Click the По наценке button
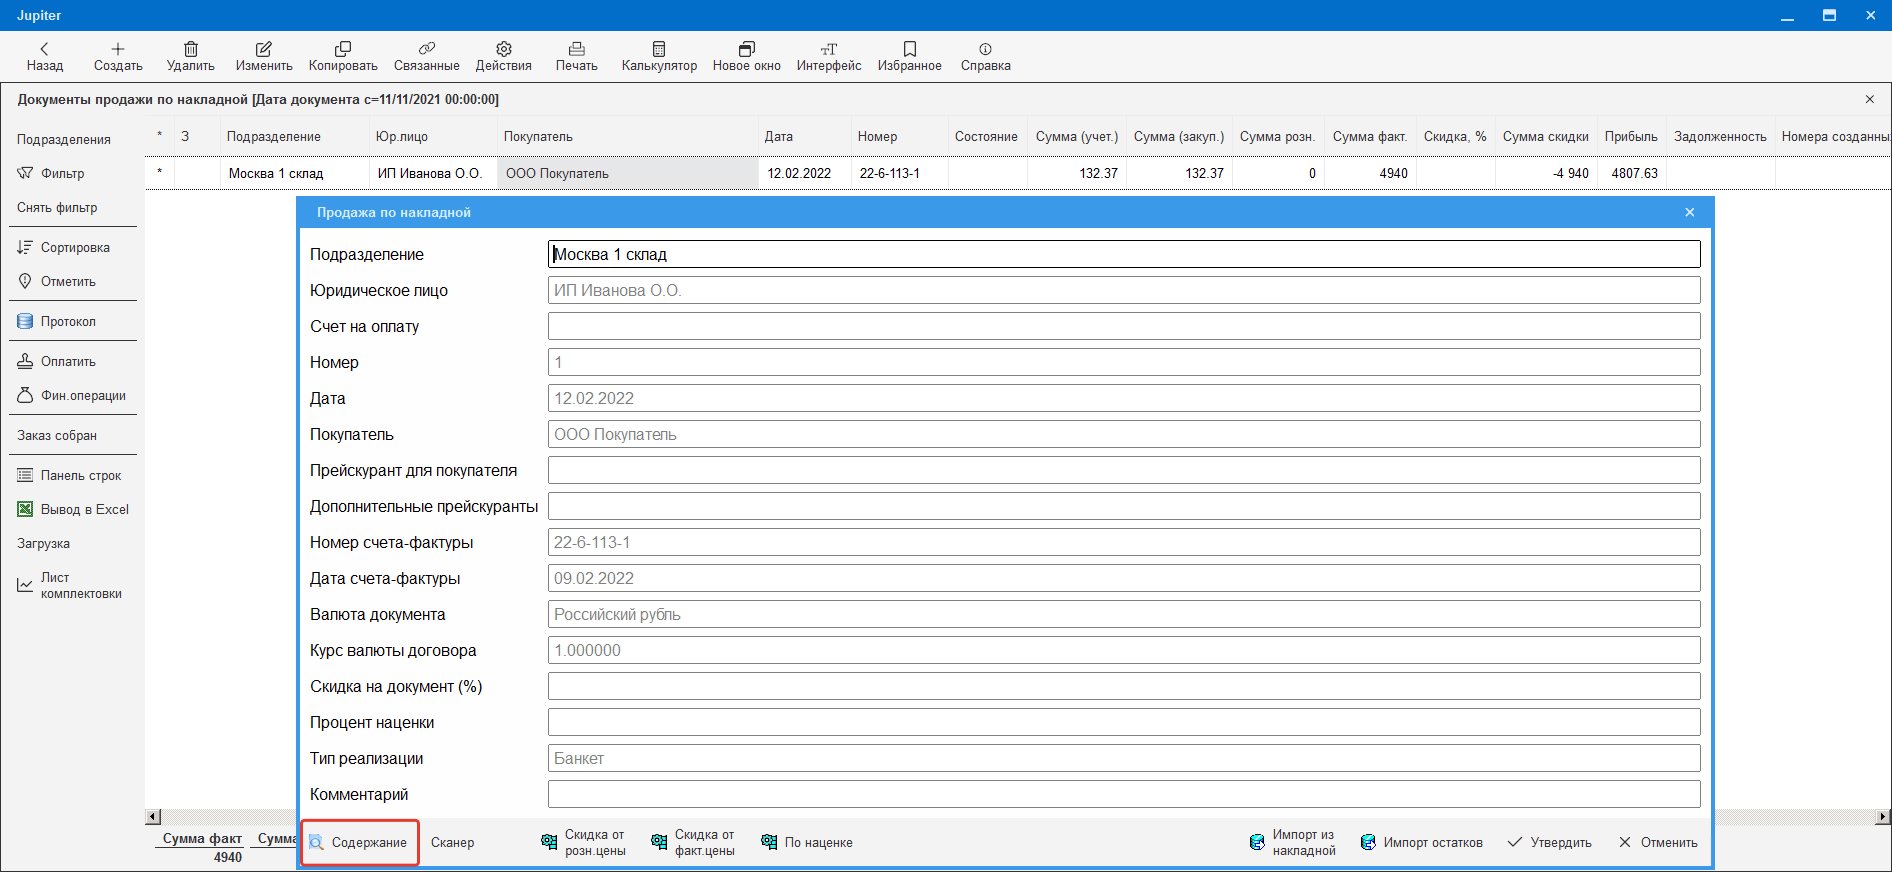This screenshot has height=872, width=1892. coord(807,842)
